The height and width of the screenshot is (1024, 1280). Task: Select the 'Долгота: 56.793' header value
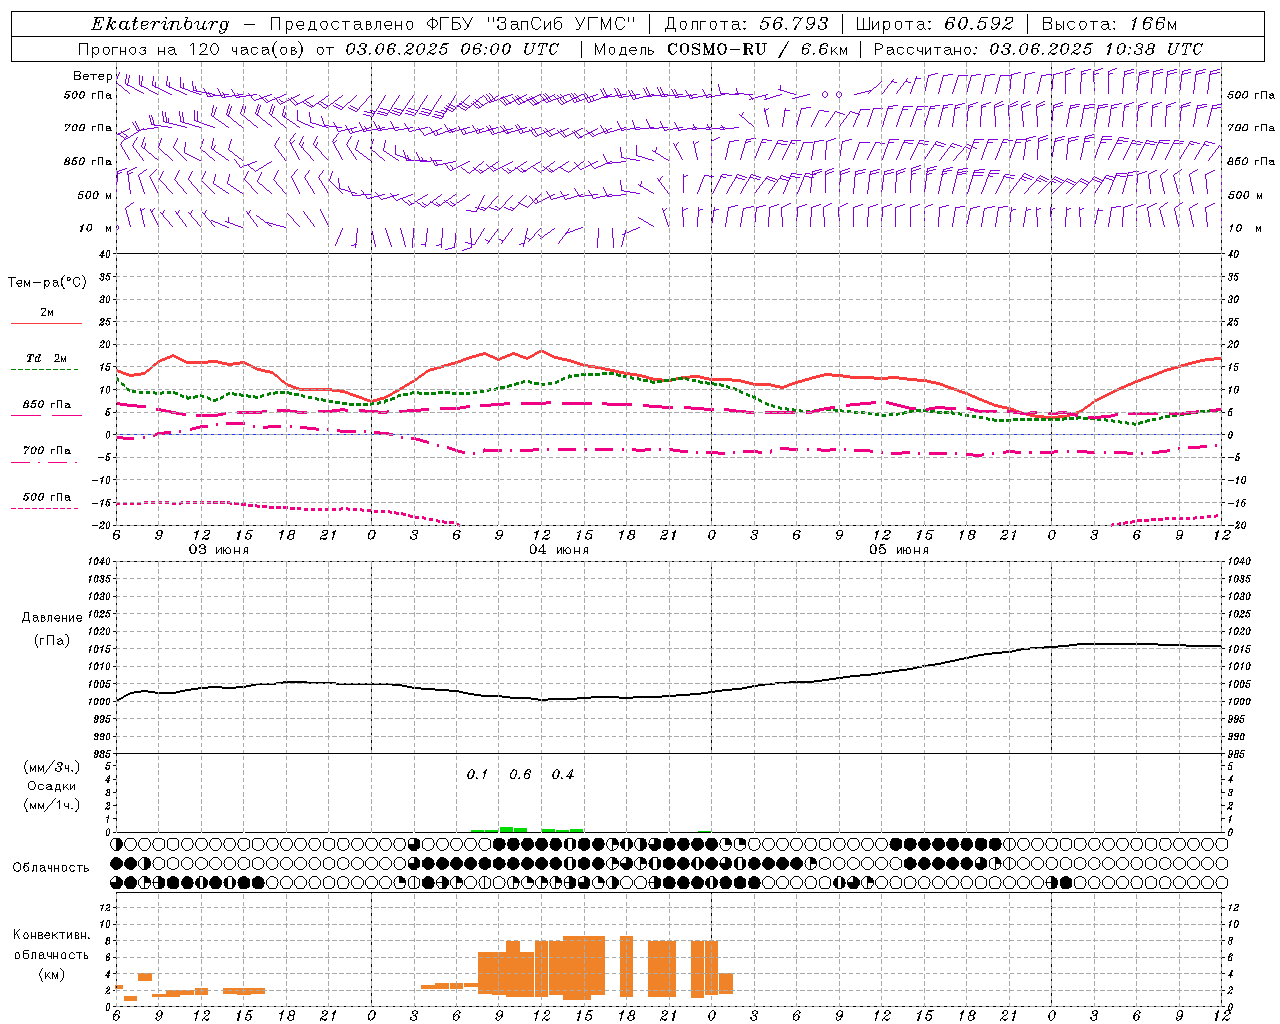(x=747, y=24)
